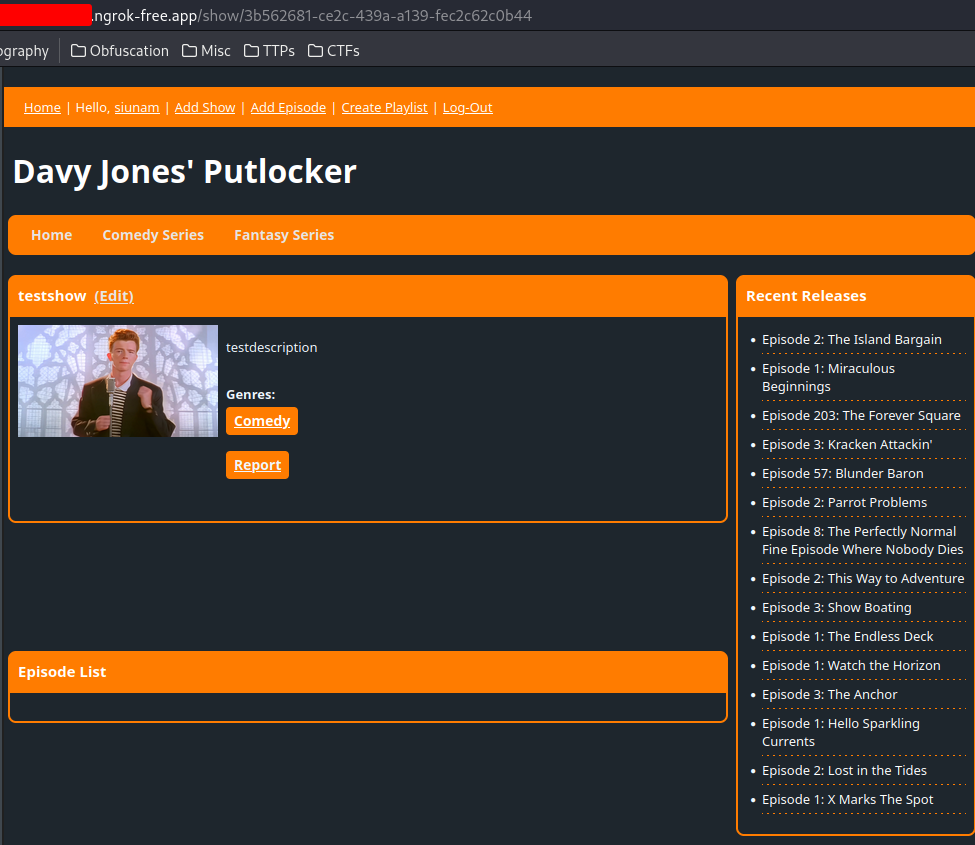Click the (Edit) link beside testshow
The width and height of the screenshot is (975, 845).
114,296
